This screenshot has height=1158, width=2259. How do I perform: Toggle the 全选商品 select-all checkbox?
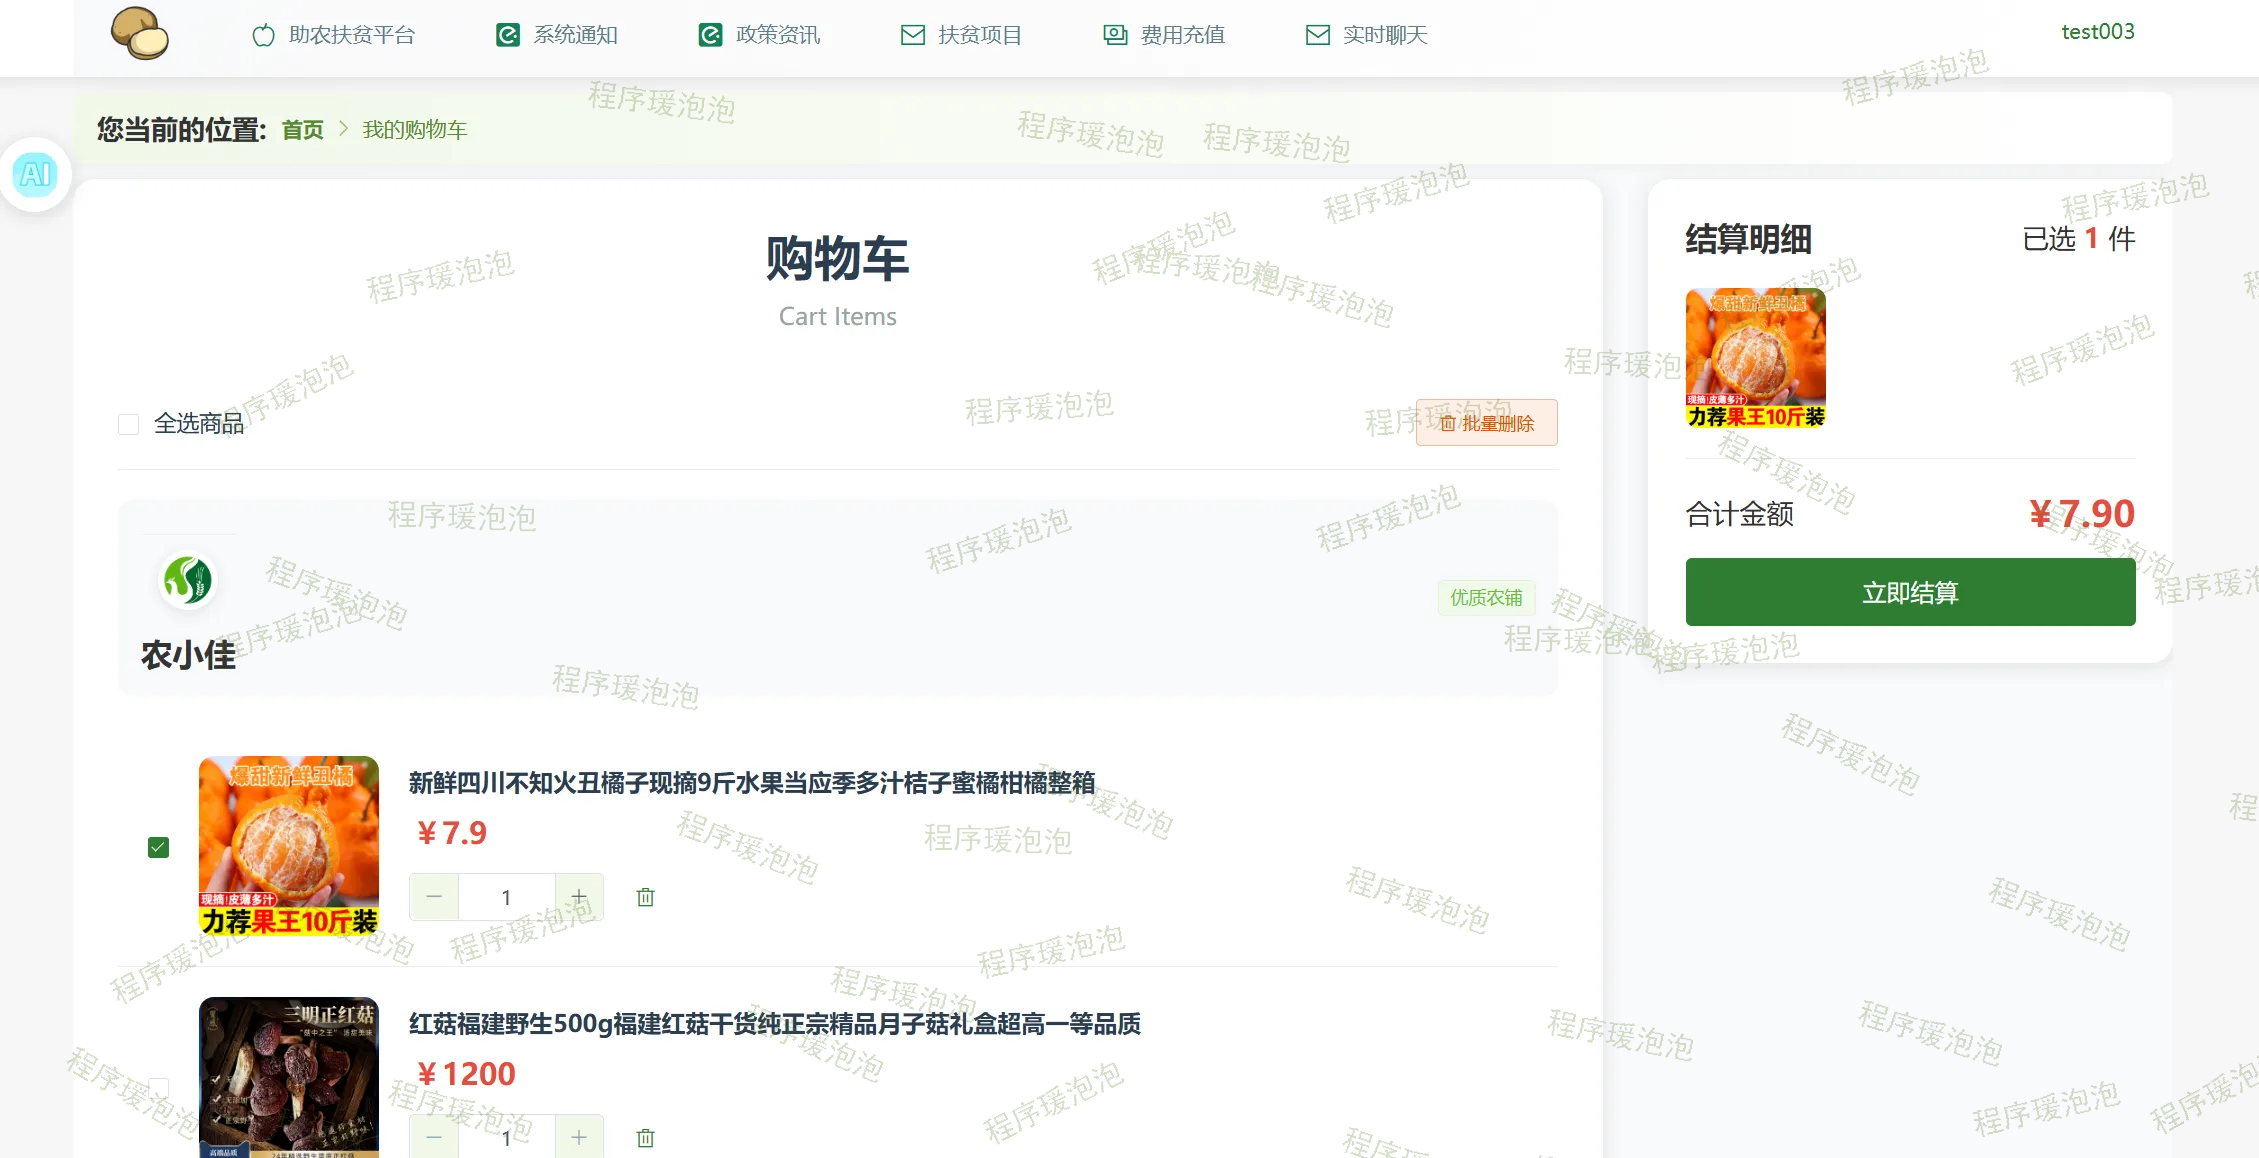point(128,424)
